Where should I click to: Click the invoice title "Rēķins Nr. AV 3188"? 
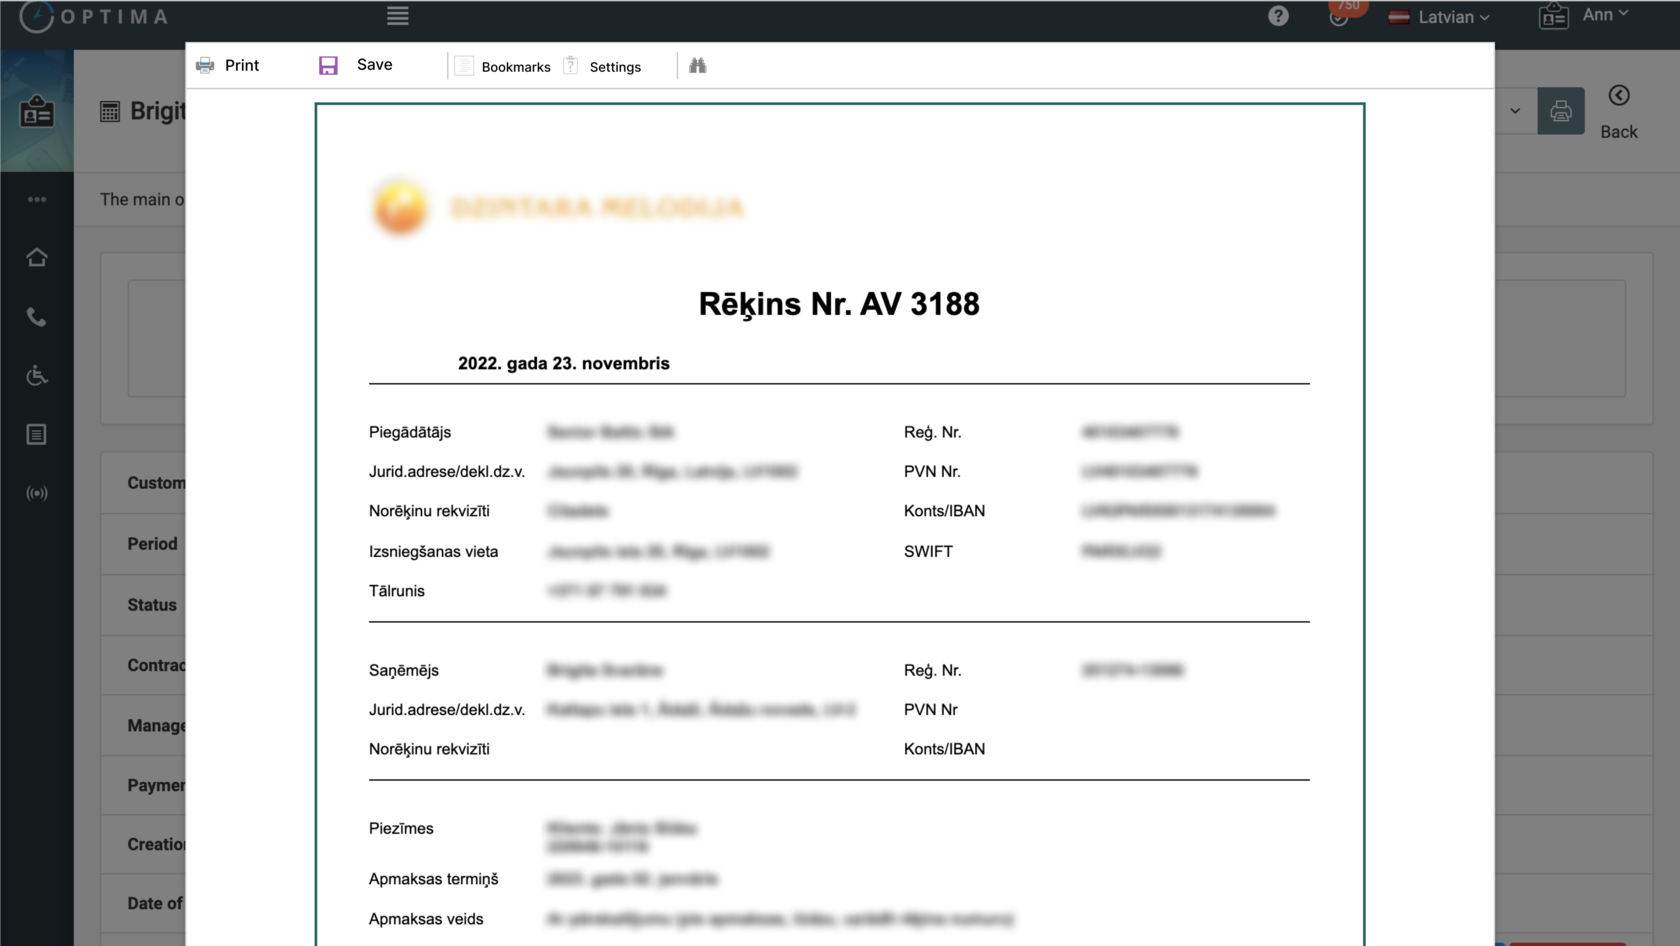click(x=839, y=304)
